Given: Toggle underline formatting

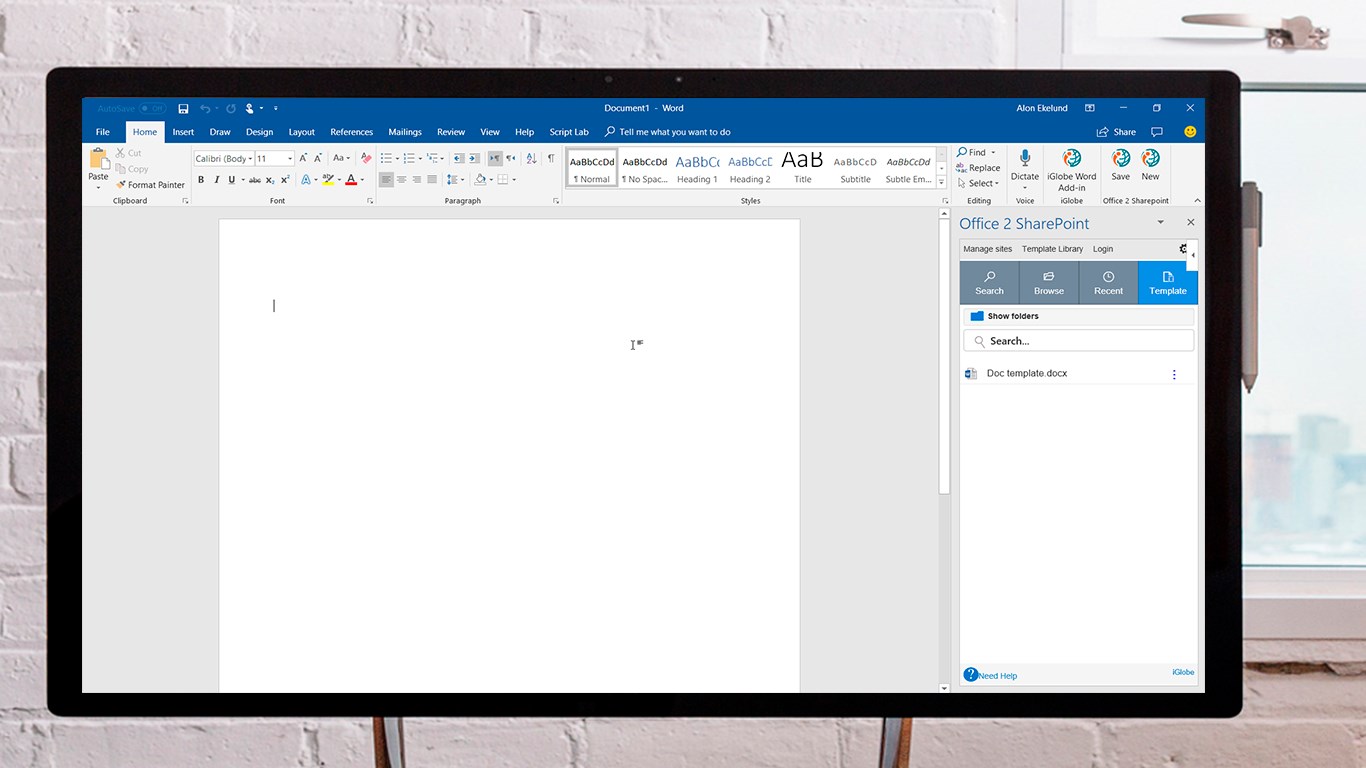Looking at the screenshot, I should (x=231, y=180).
